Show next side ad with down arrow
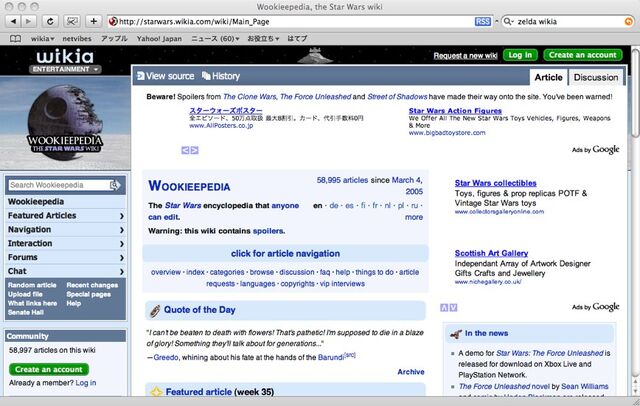The width and height of the screenshot is (640, 406). [x=453, y=308]
